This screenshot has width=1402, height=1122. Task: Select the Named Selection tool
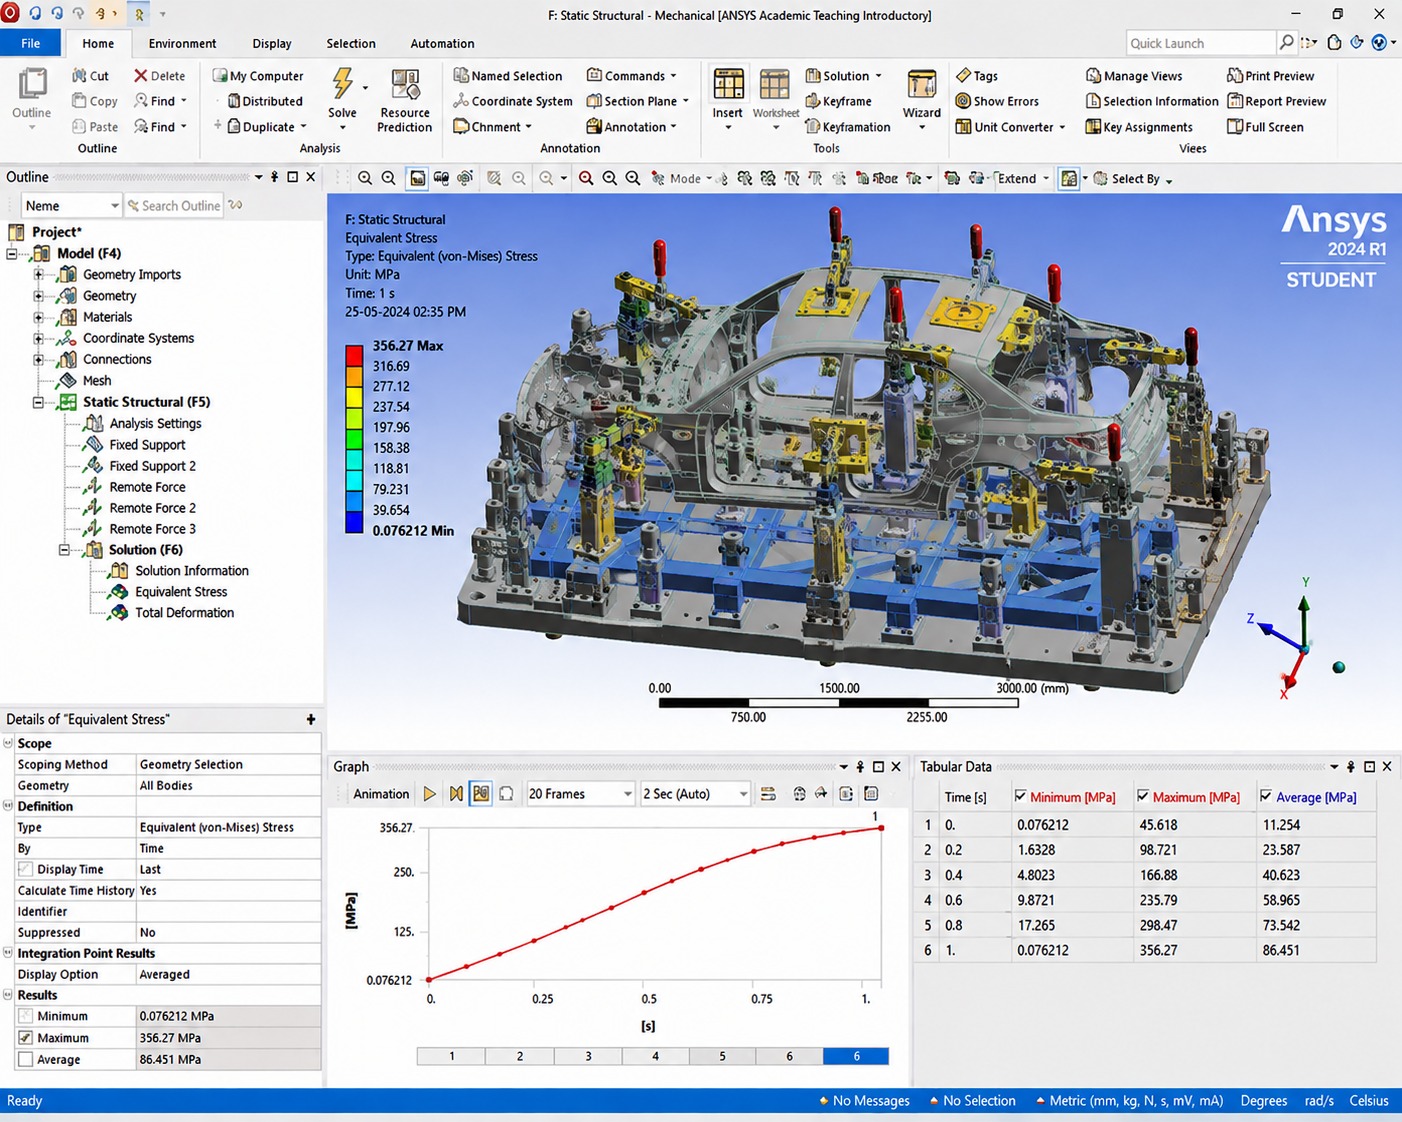point(508,76)
